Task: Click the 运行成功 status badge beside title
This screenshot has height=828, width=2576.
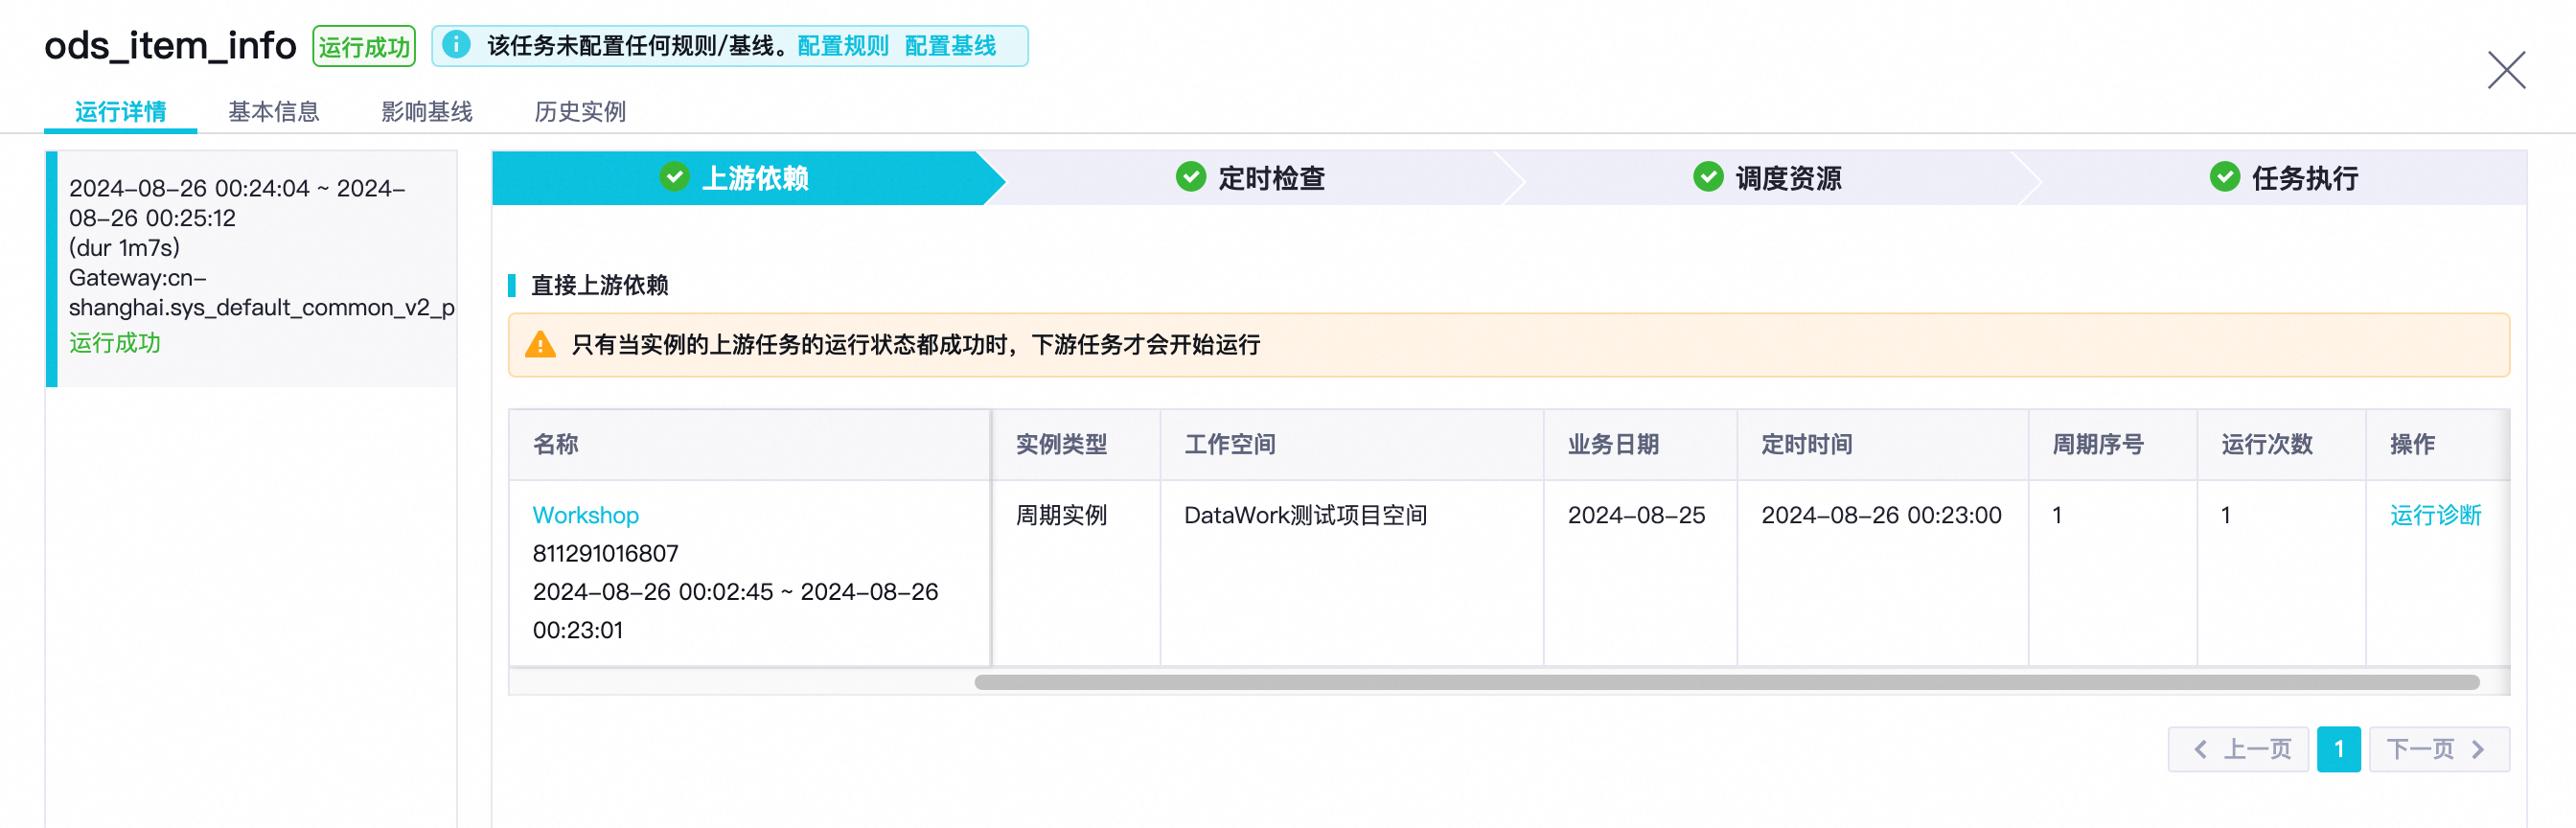Action: 364,46
